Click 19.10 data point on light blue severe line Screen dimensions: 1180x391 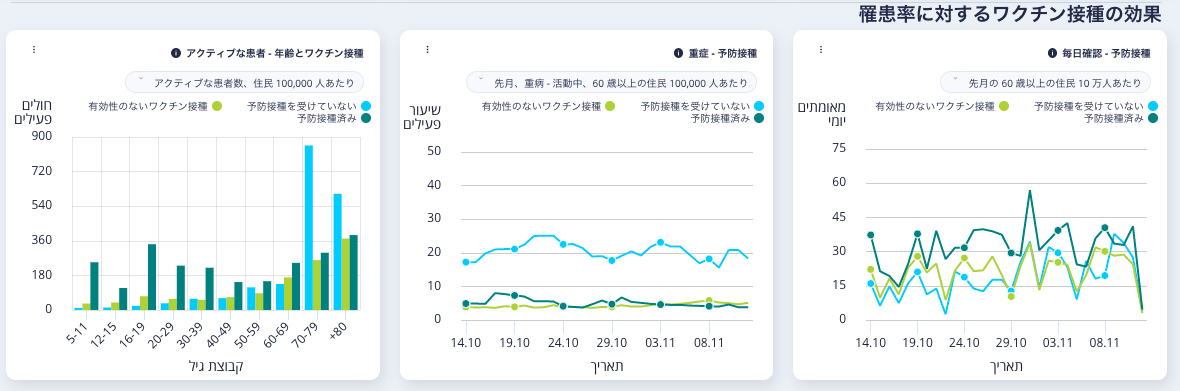515,249
